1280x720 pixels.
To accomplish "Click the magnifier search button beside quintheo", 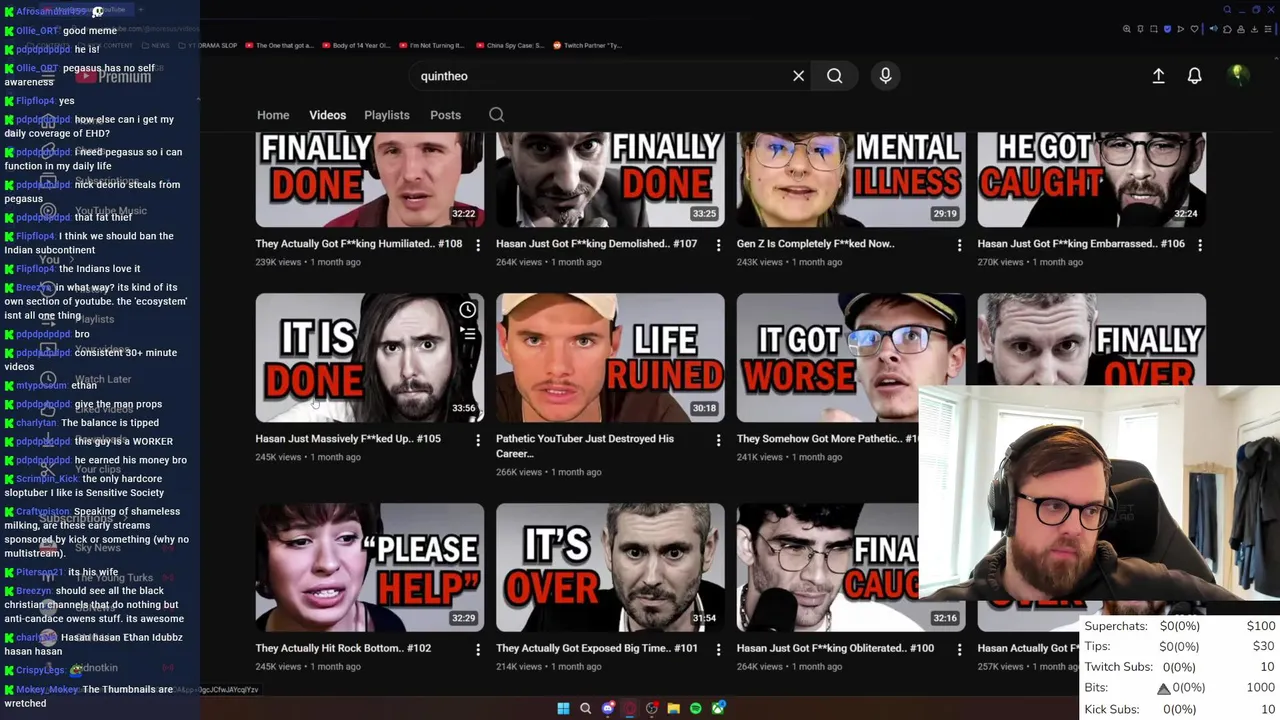I will 834,76.
